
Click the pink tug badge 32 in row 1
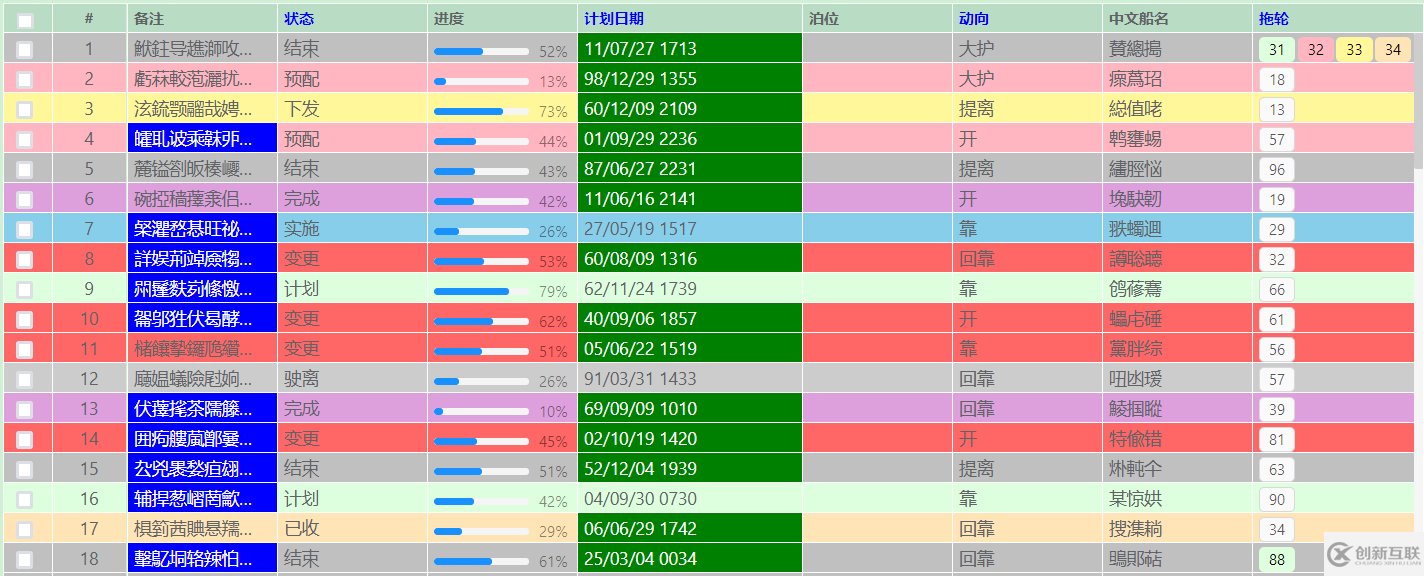click(1316, 50)
